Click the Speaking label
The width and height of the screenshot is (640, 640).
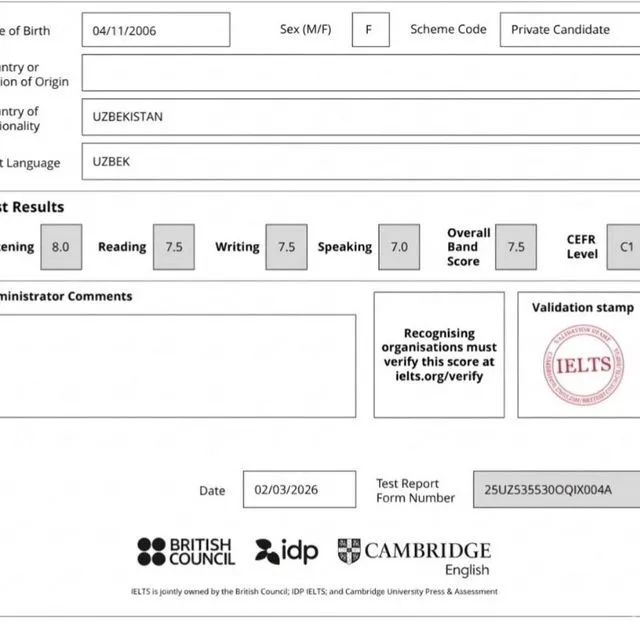point(344,247)
